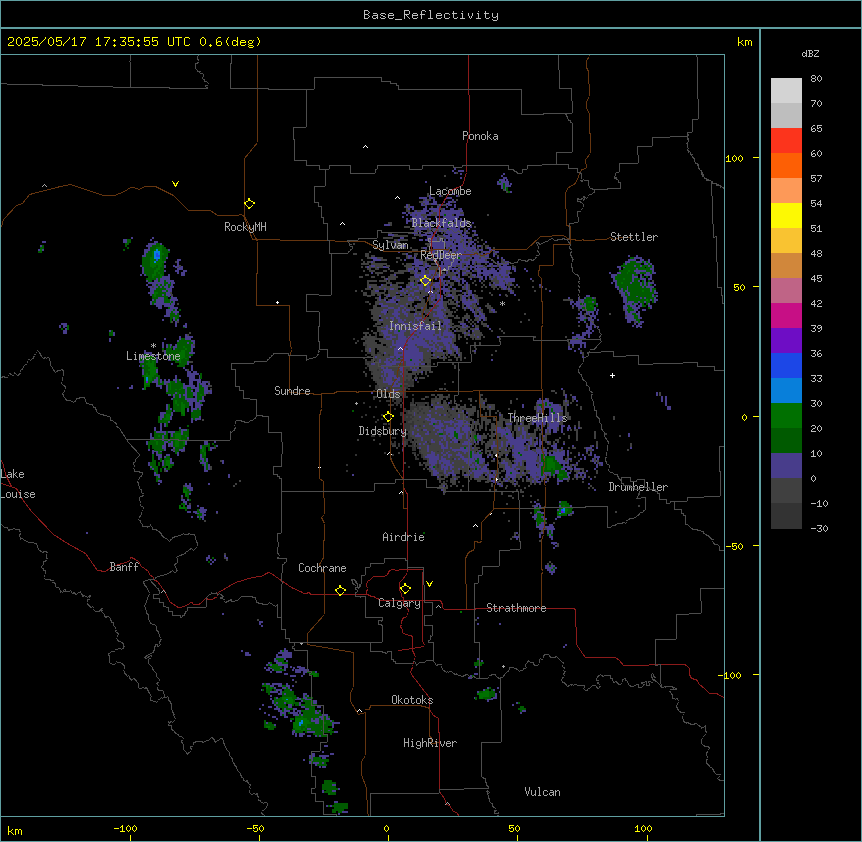862x842 pixels.
Task: Select the blue-core storm cell north of Limestone
Action: tap(156, 262)
